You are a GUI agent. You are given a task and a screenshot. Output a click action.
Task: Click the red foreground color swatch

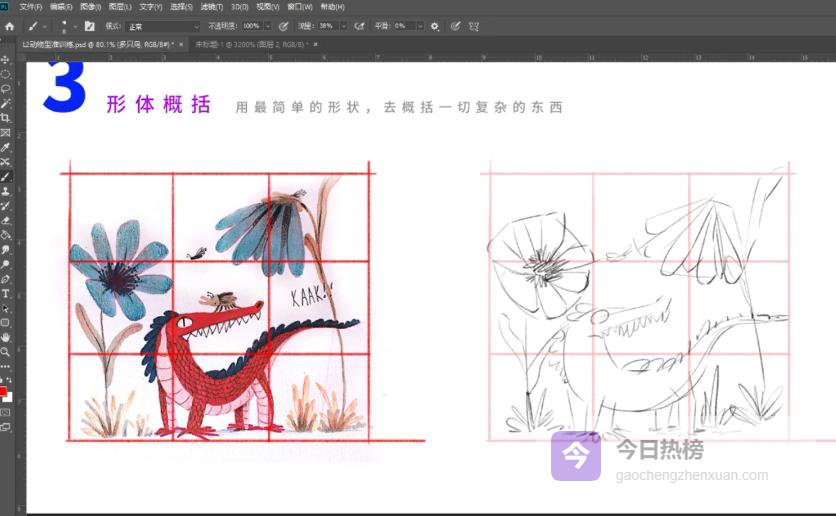[4, 391]
